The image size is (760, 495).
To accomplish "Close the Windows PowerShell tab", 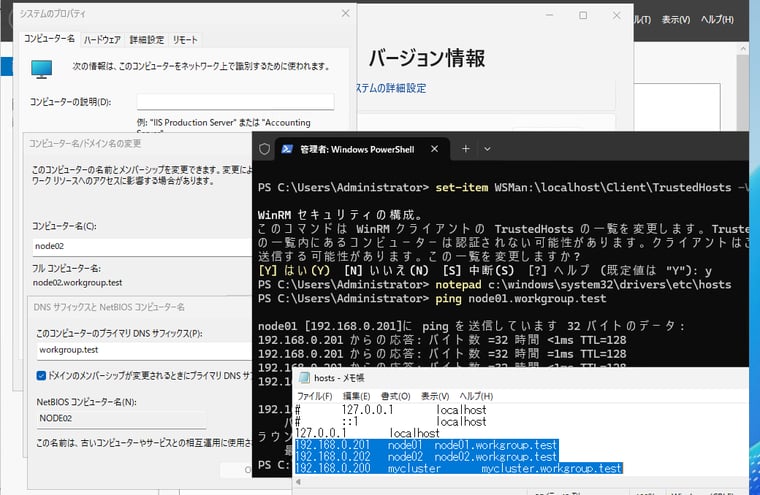I will tap(434, 149).
